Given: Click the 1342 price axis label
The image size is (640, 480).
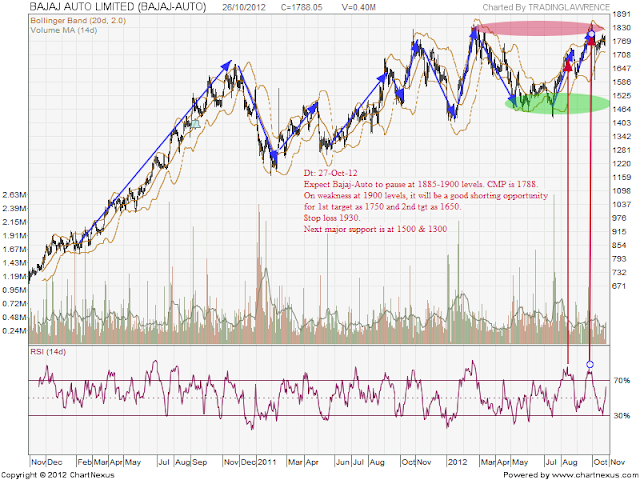Looking at the screenshot, I should tap(622, 136).
